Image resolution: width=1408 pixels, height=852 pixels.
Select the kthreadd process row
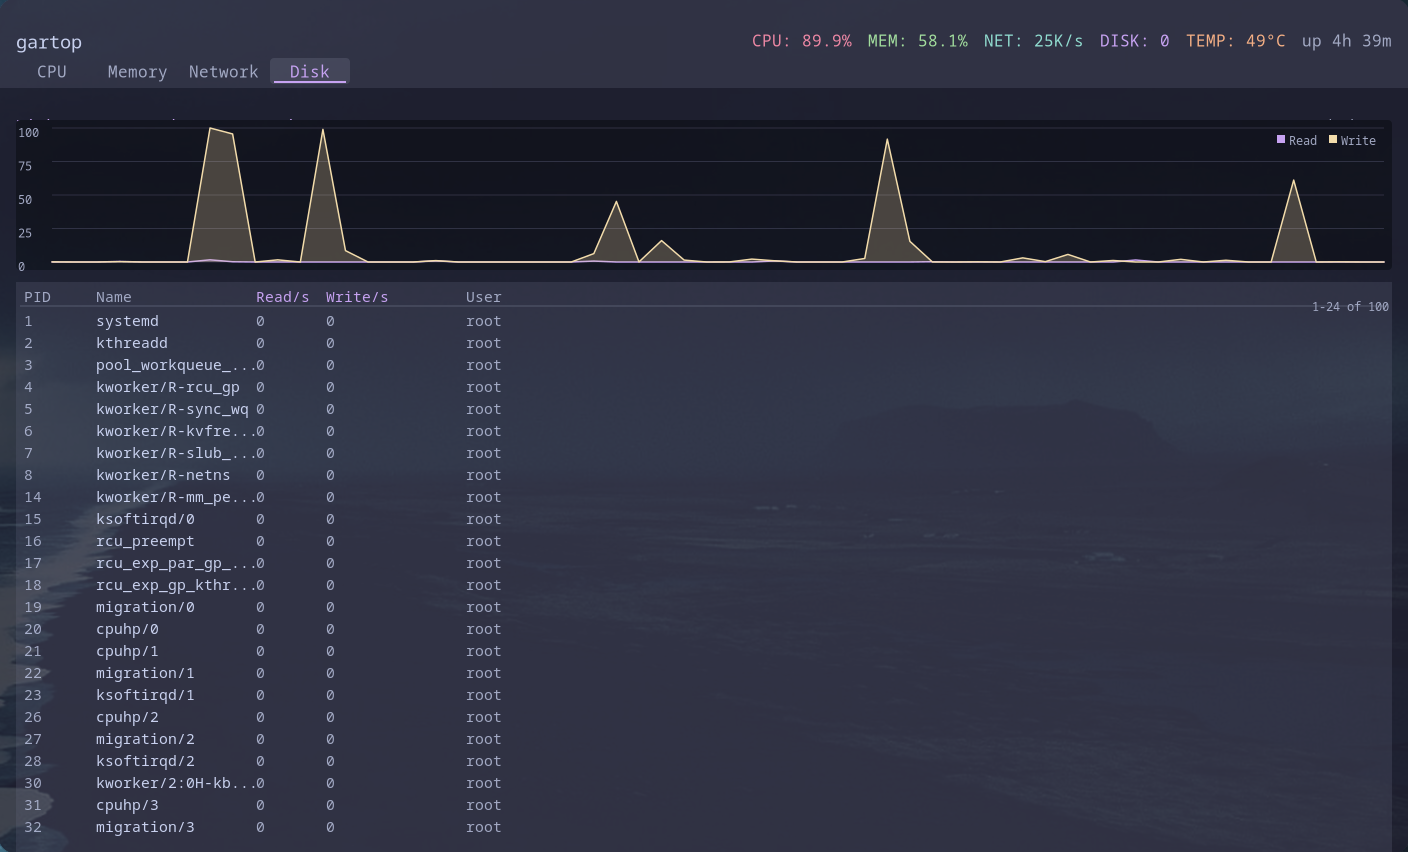(x=131, y=343)
